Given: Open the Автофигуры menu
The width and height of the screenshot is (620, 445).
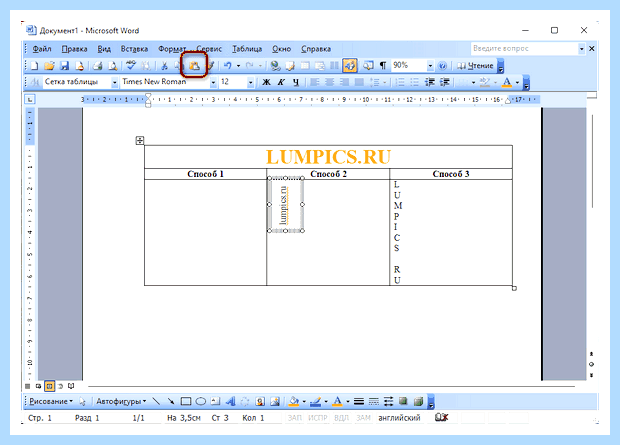Looking at the screenshot, I should pyautogui.click(x=121, y=401).
